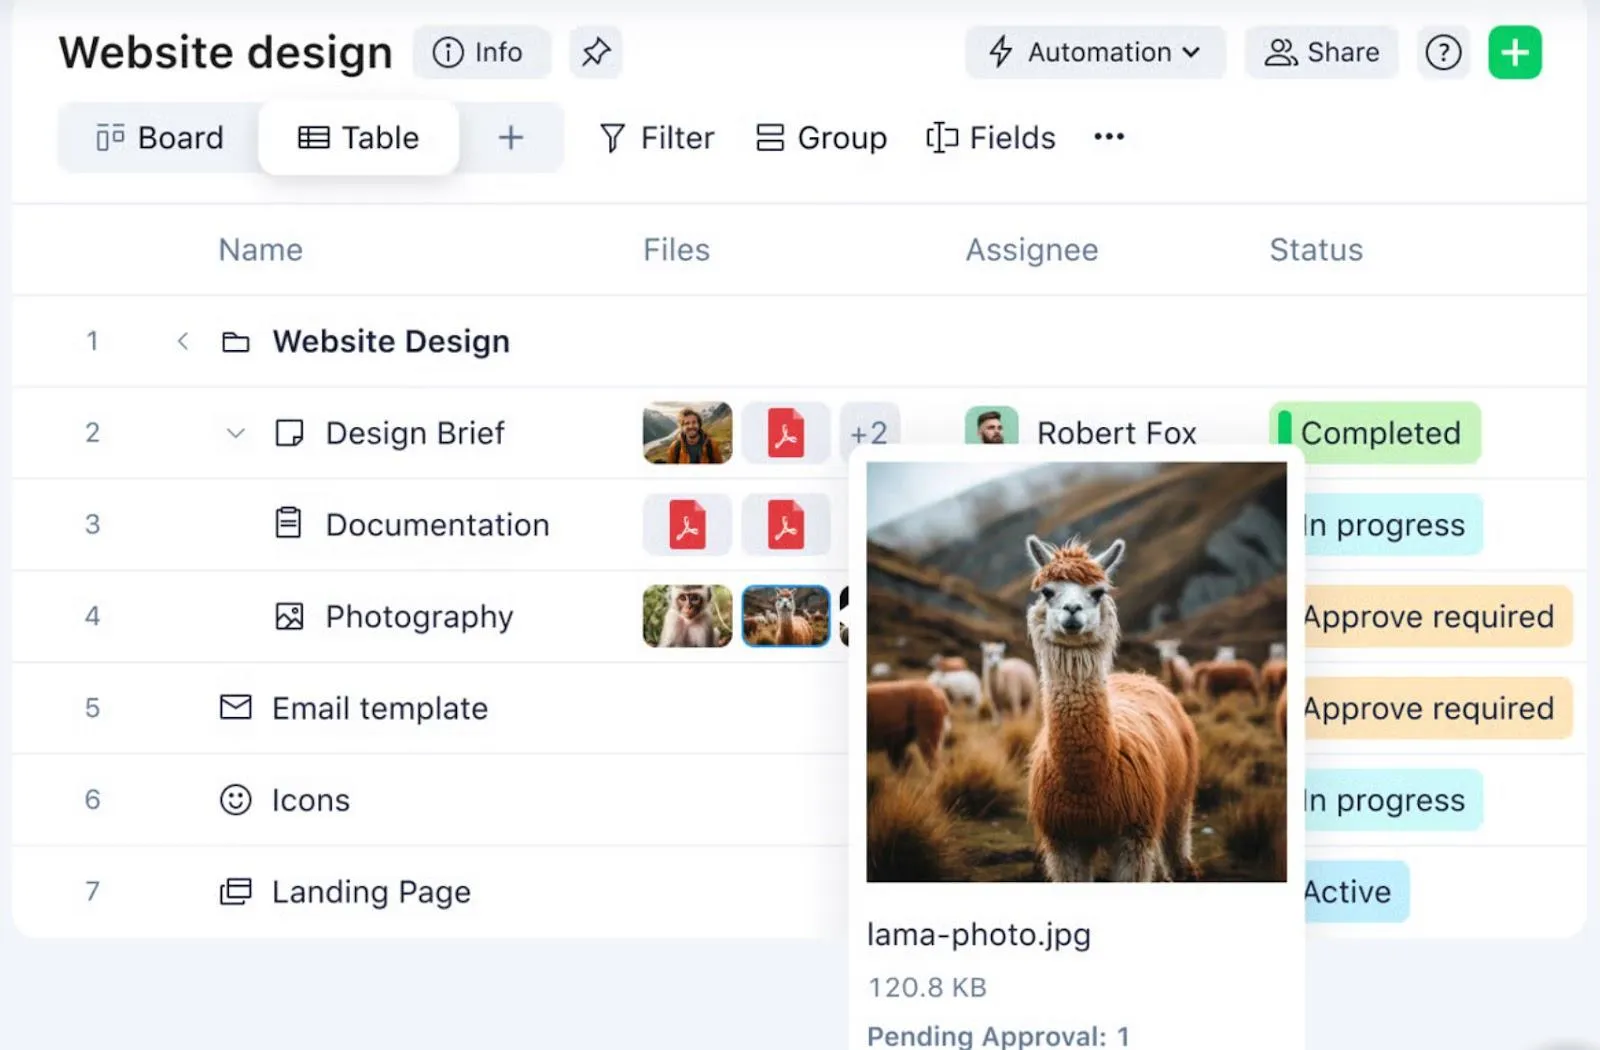Switch to the Board view tab

coord(160,137)
